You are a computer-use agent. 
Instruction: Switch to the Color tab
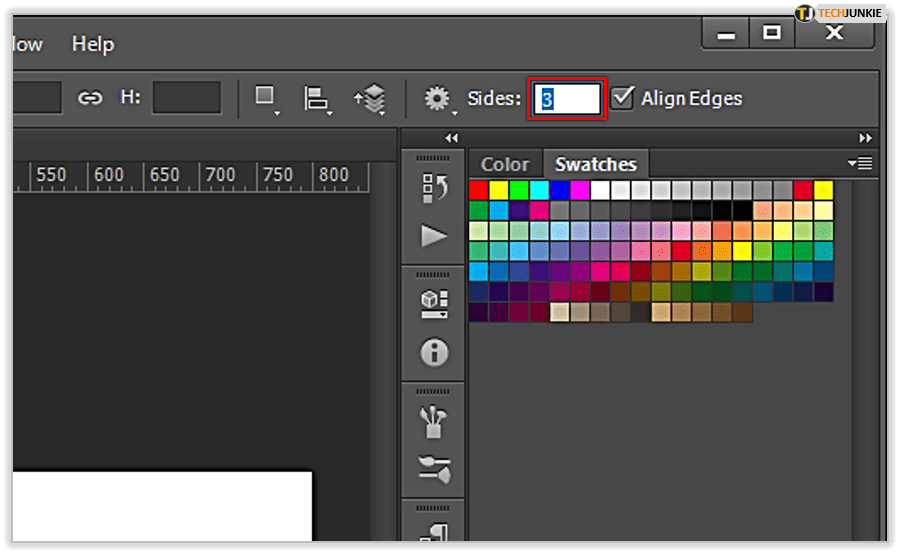tap(505, 164)
